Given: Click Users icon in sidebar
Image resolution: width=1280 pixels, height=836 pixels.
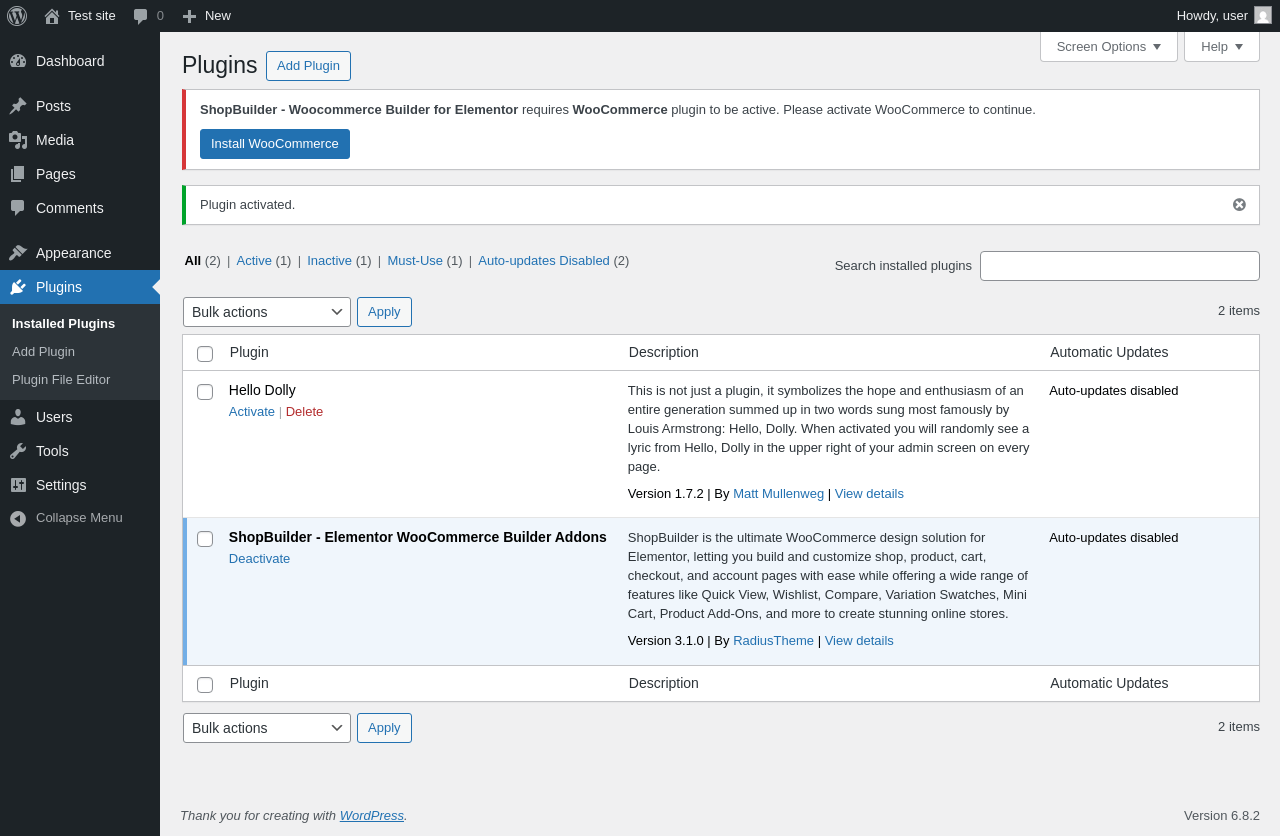Looking at the screenshot, I should point(18,417).
